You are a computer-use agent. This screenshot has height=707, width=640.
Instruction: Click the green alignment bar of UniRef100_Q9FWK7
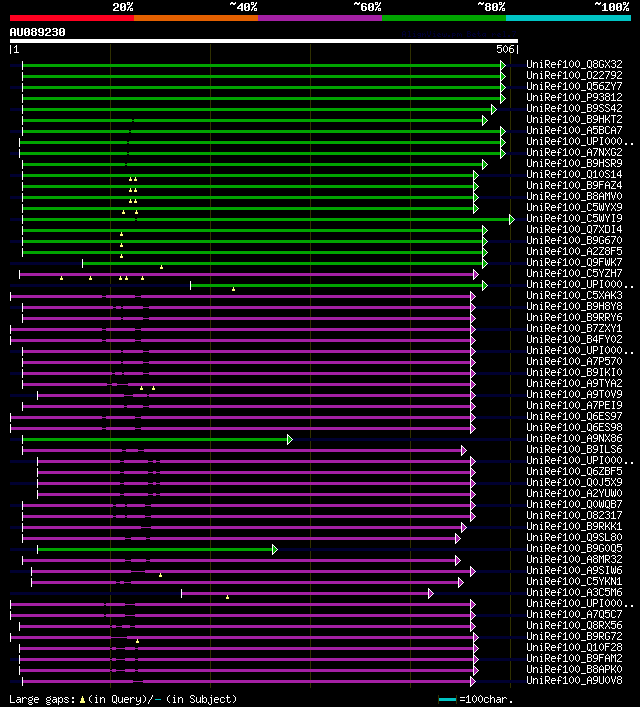point(283,263)
